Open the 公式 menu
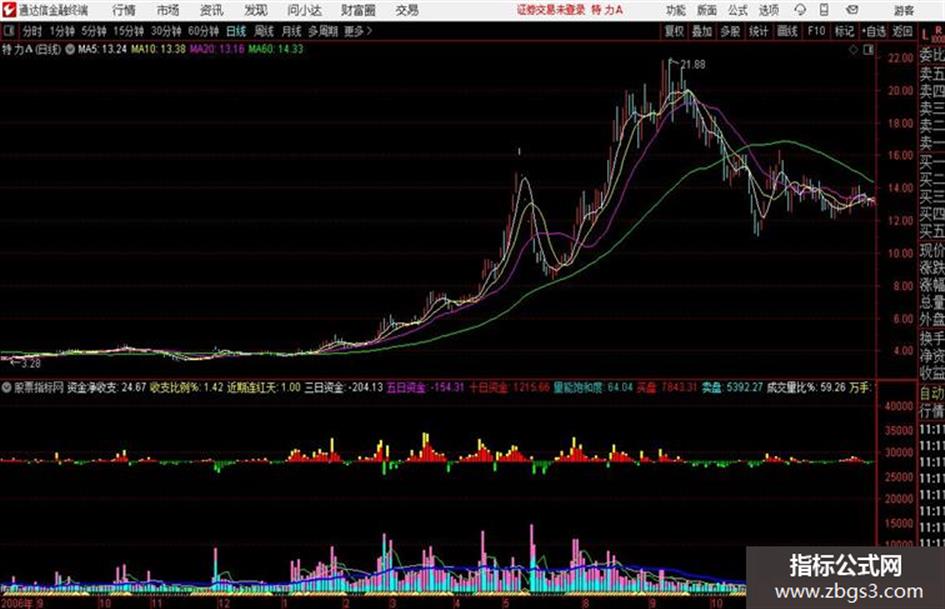Screen dimensions: 945x609 738,10
